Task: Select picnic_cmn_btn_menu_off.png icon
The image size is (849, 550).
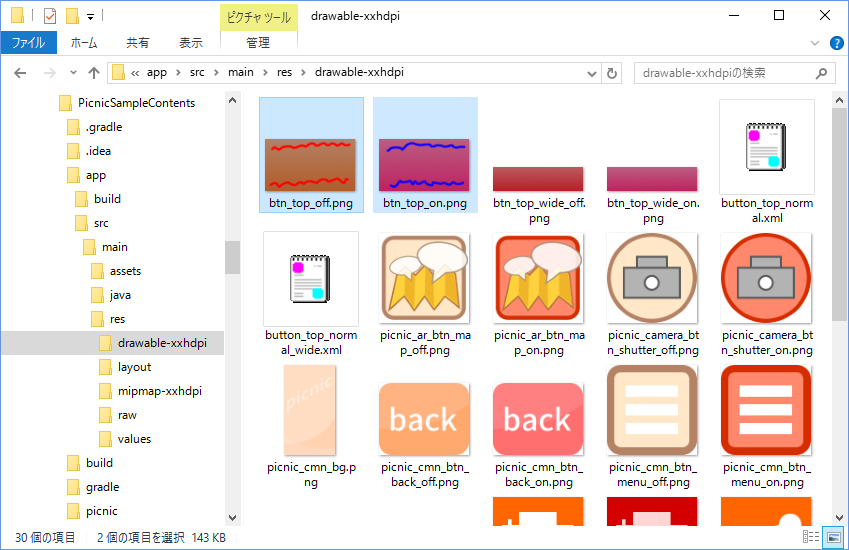Action: [x=652, y=410]
